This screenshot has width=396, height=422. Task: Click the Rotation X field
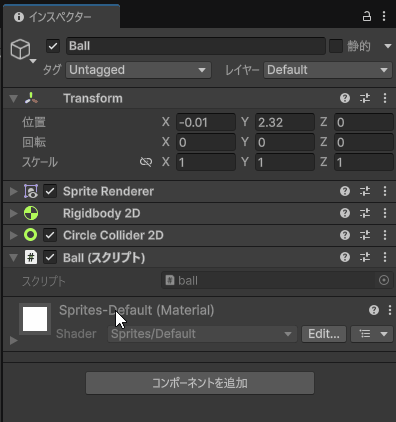pos(206,142)
